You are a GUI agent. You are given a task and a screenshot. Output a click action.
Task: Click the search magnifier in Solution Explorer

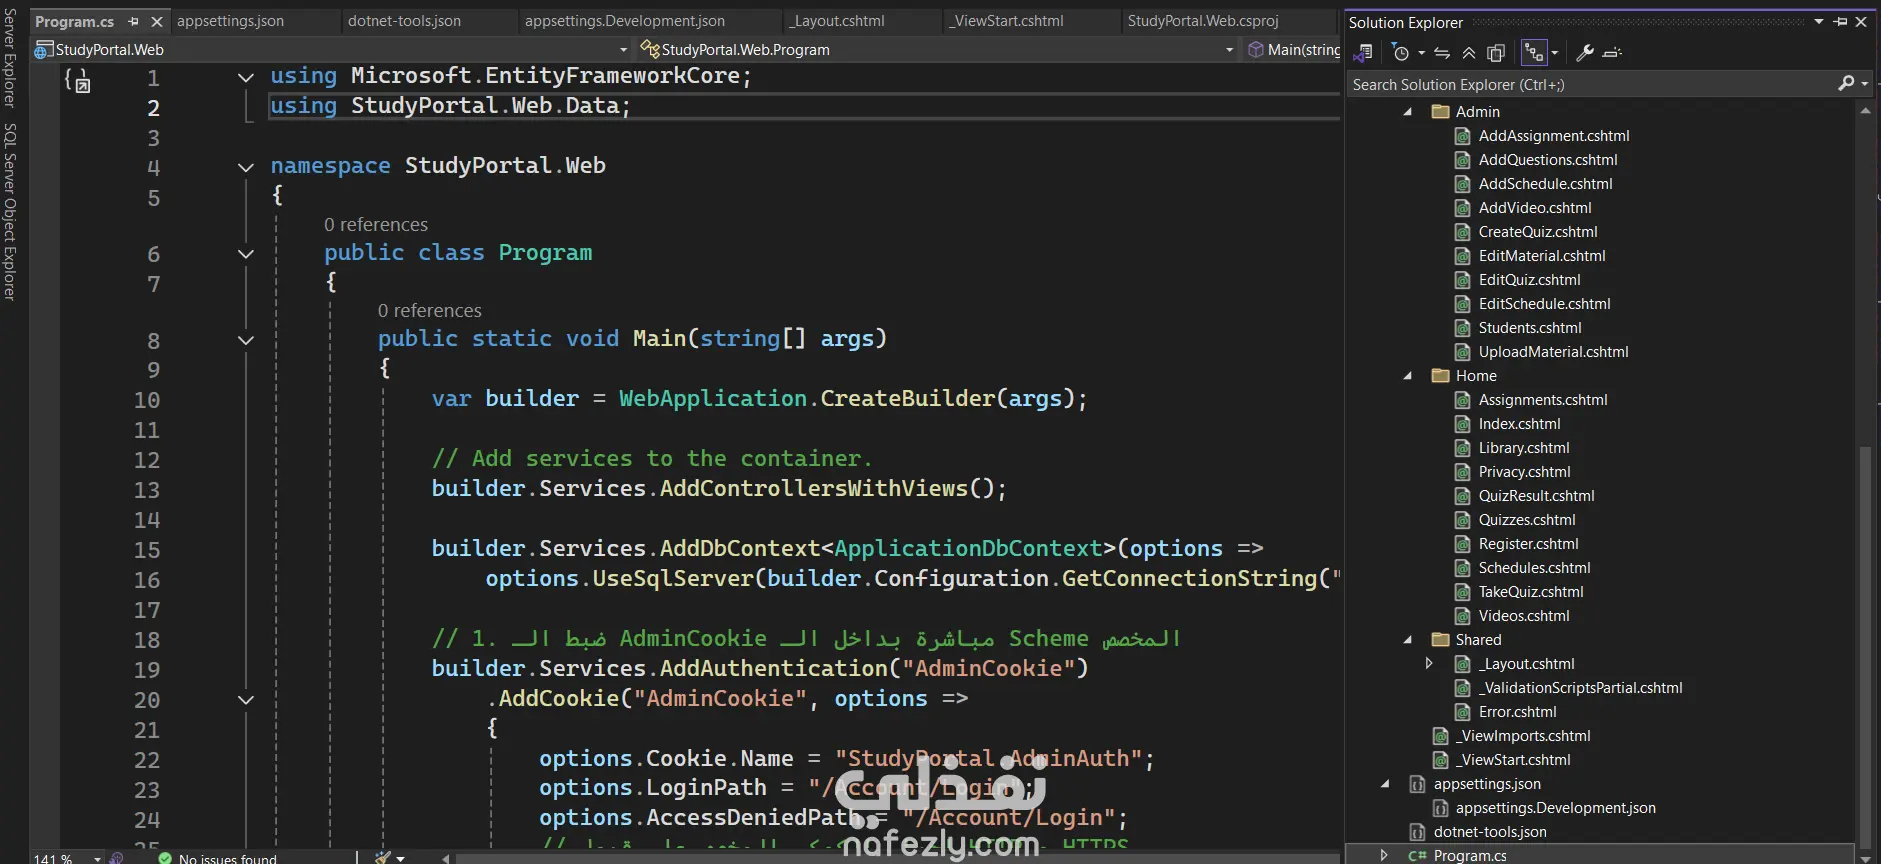1846,84
